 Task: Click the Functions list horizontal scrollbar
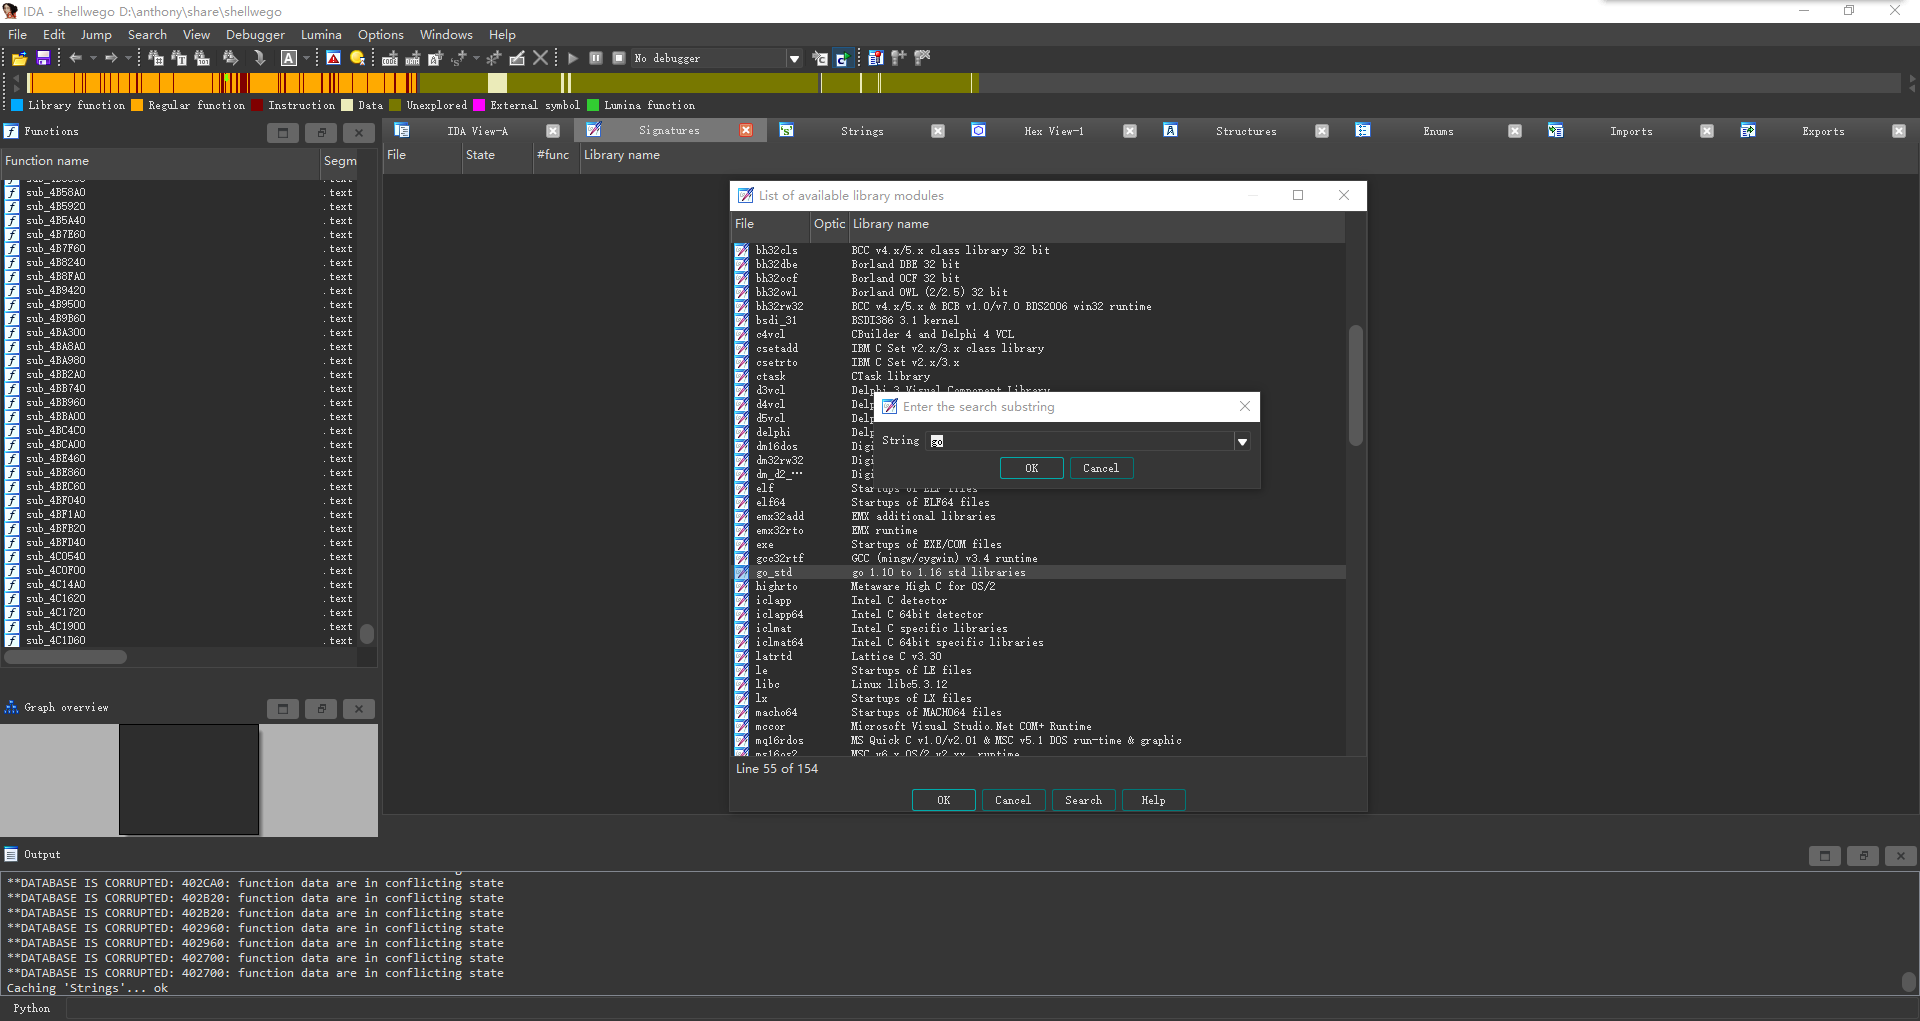(x=66, y=657)
